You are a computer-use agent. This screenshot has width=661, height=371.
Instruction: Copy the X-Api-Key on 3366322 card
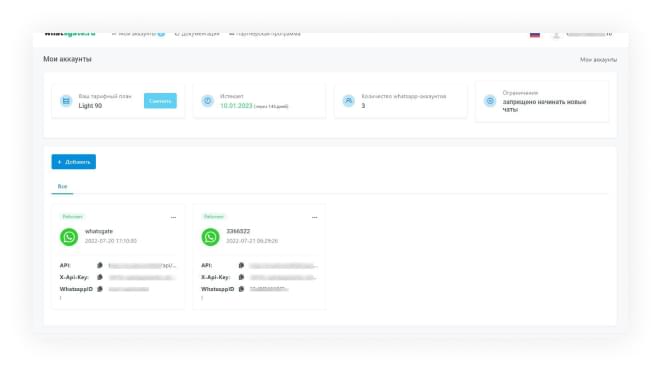click(241, 277)
